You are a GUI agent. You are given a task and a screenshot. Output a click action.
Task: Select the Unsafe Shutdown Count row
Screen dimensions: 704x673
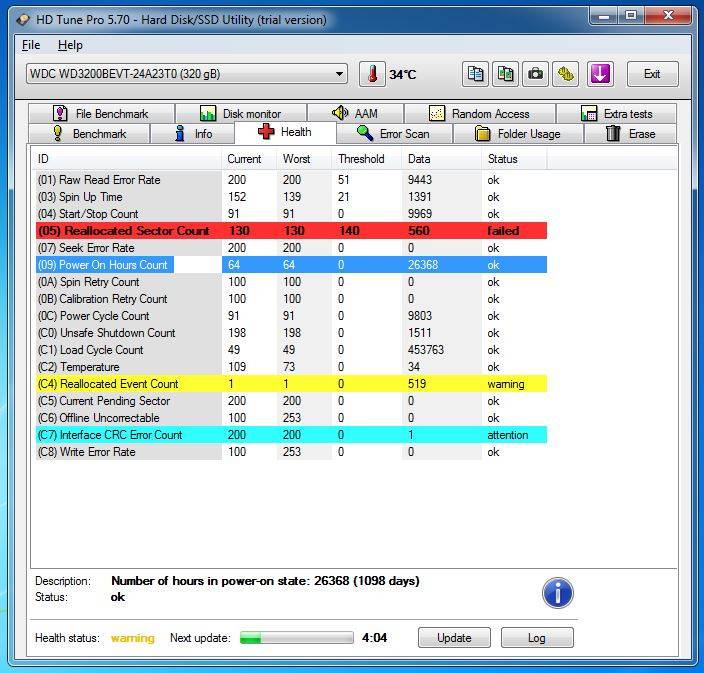pos(291,333)
